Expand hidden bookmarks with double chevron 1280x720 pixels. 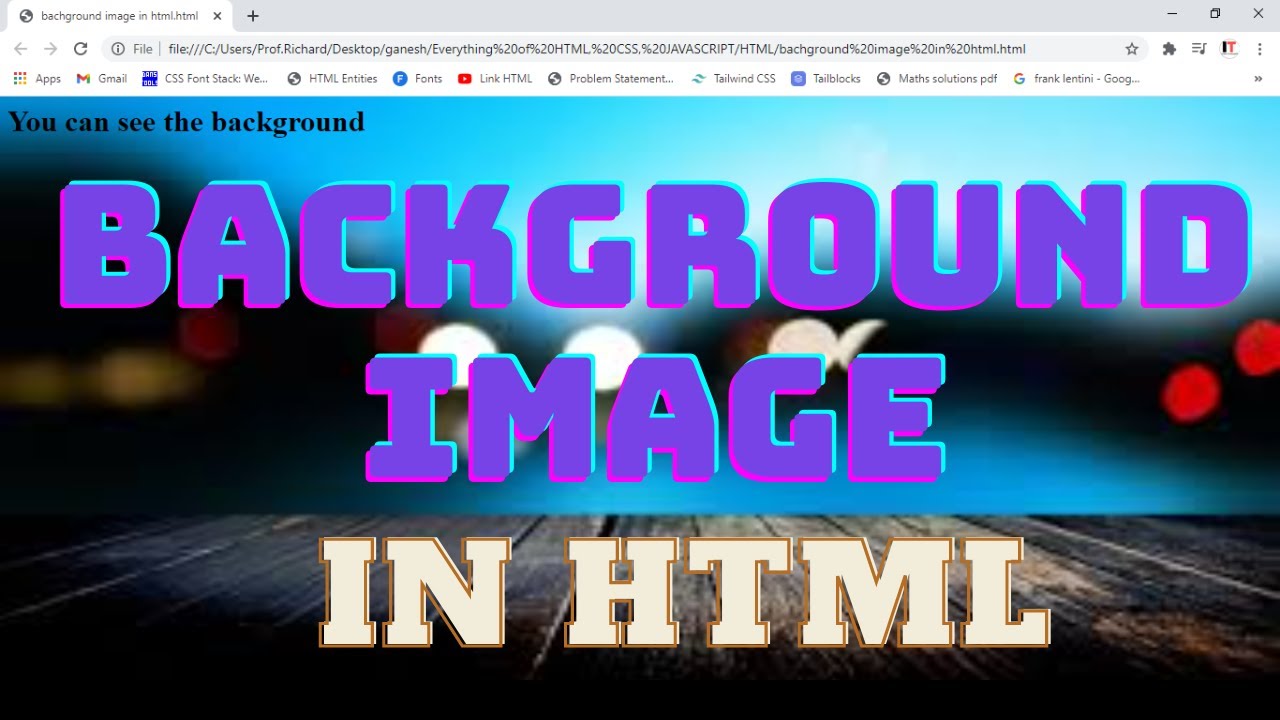pyautogui.click(x=1258, y=78)
